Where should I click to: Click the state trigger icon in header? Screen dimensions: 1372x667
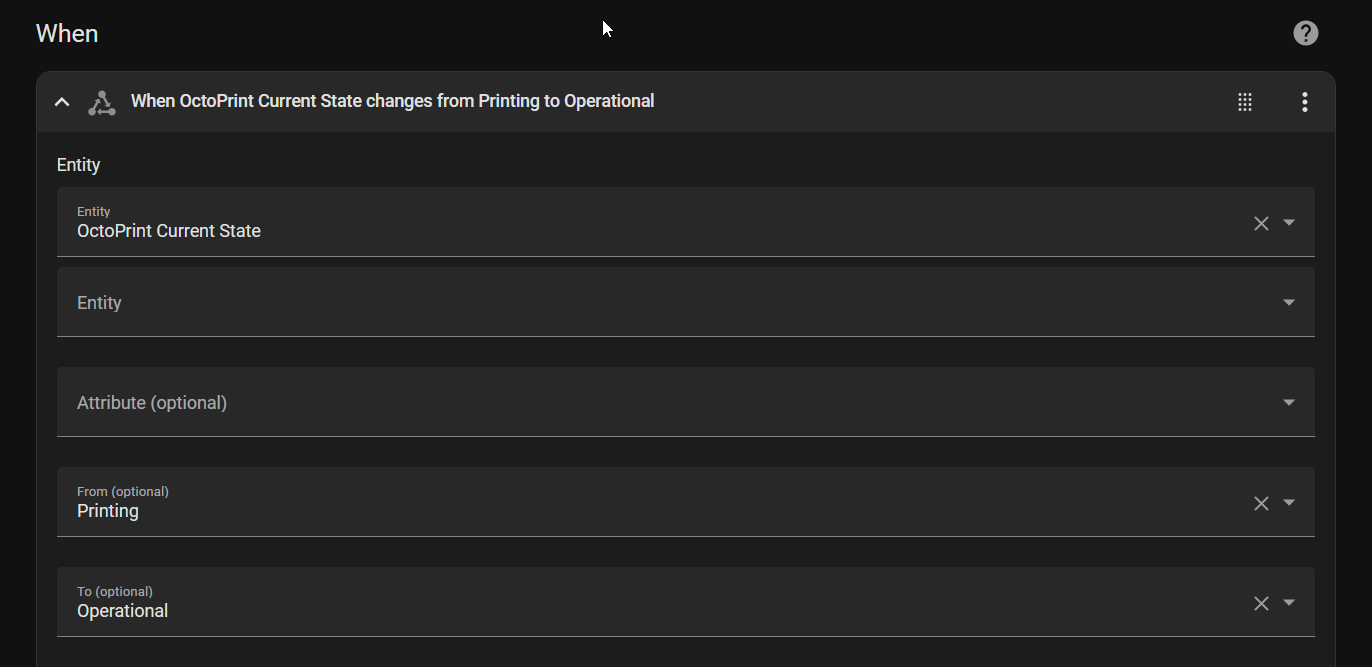[x=101, y=102]
